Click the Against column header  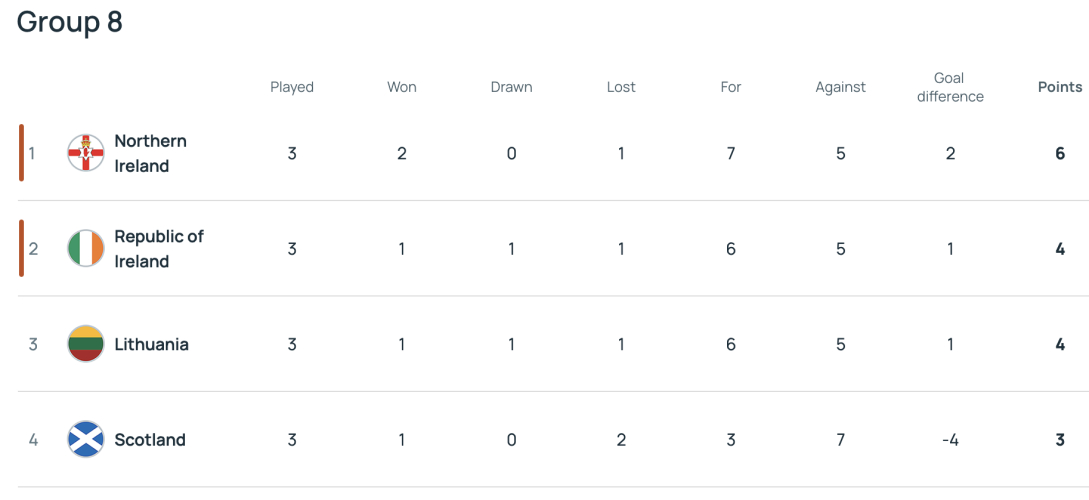[x=840, y=87]
